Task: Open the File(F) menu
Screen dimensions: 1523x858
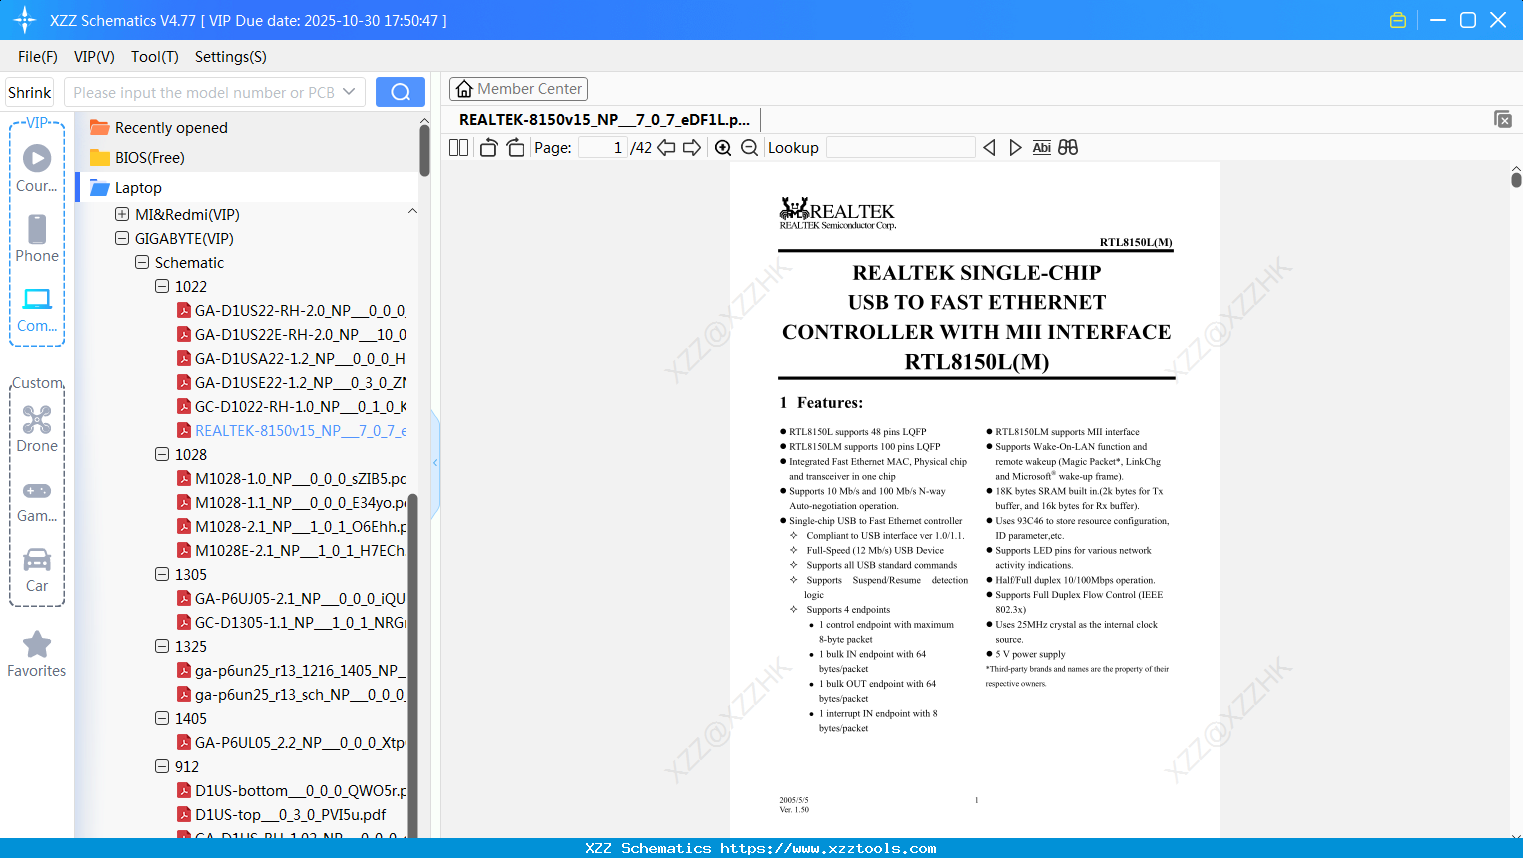Action: [38, 57]
